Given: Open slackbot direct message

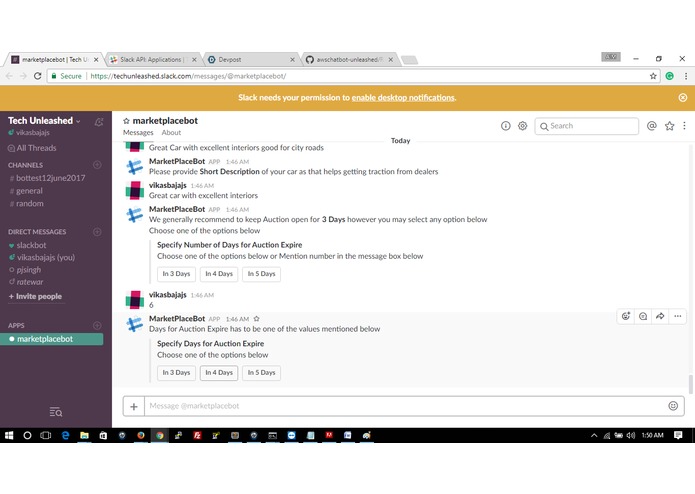Looking at the screenshot, I should pyautogui.click(x=27, y=245).
